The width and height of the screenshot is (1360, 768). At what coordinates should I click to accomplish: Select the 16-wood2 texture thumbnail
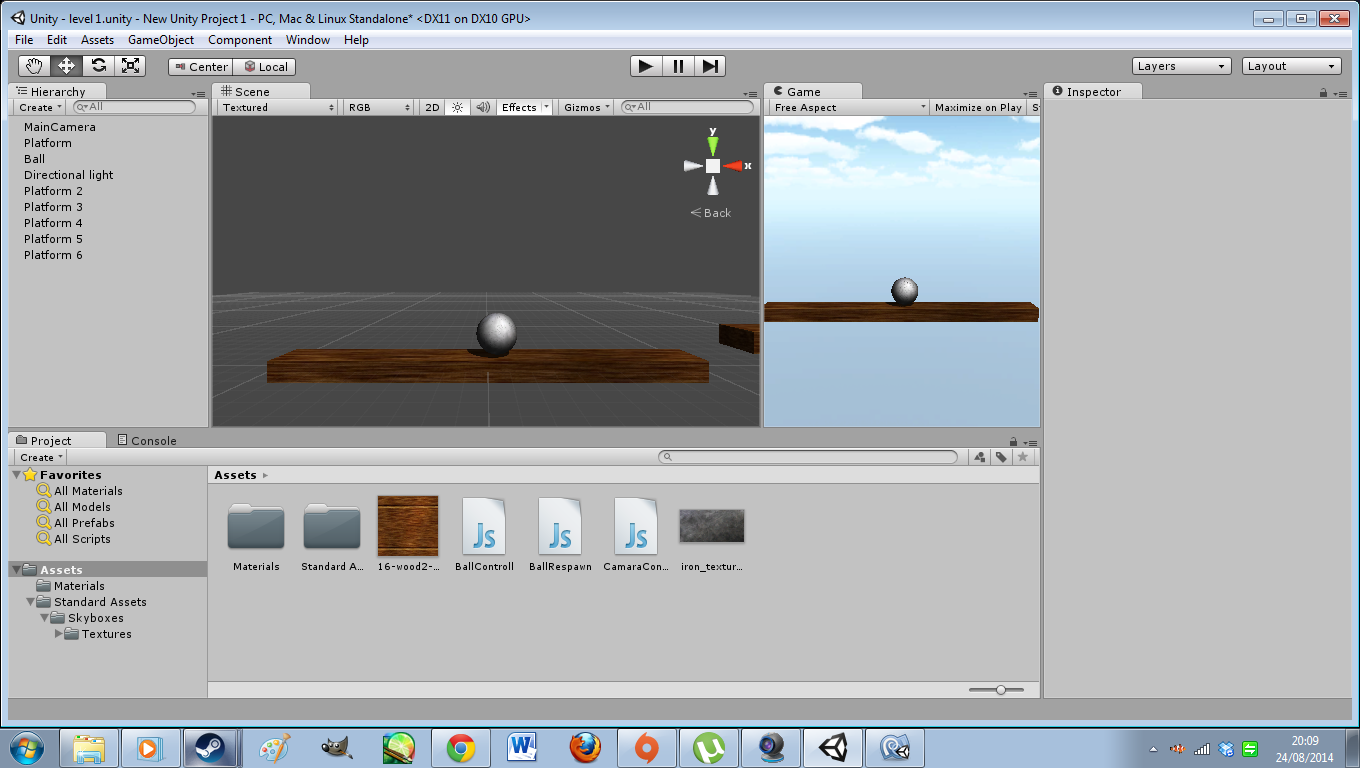click(x=408, y=526)
